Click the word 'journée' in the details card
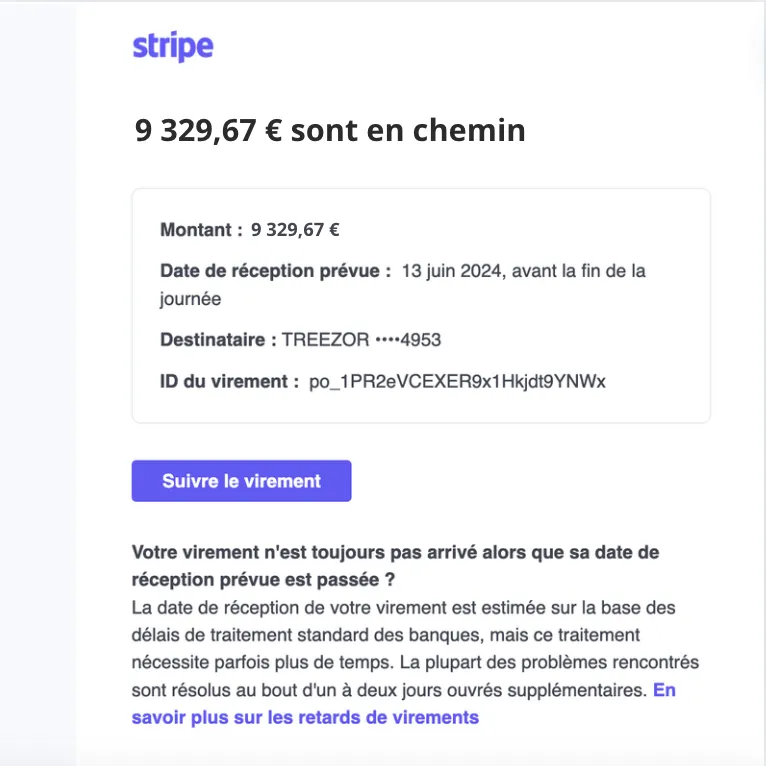 [190, 298]
